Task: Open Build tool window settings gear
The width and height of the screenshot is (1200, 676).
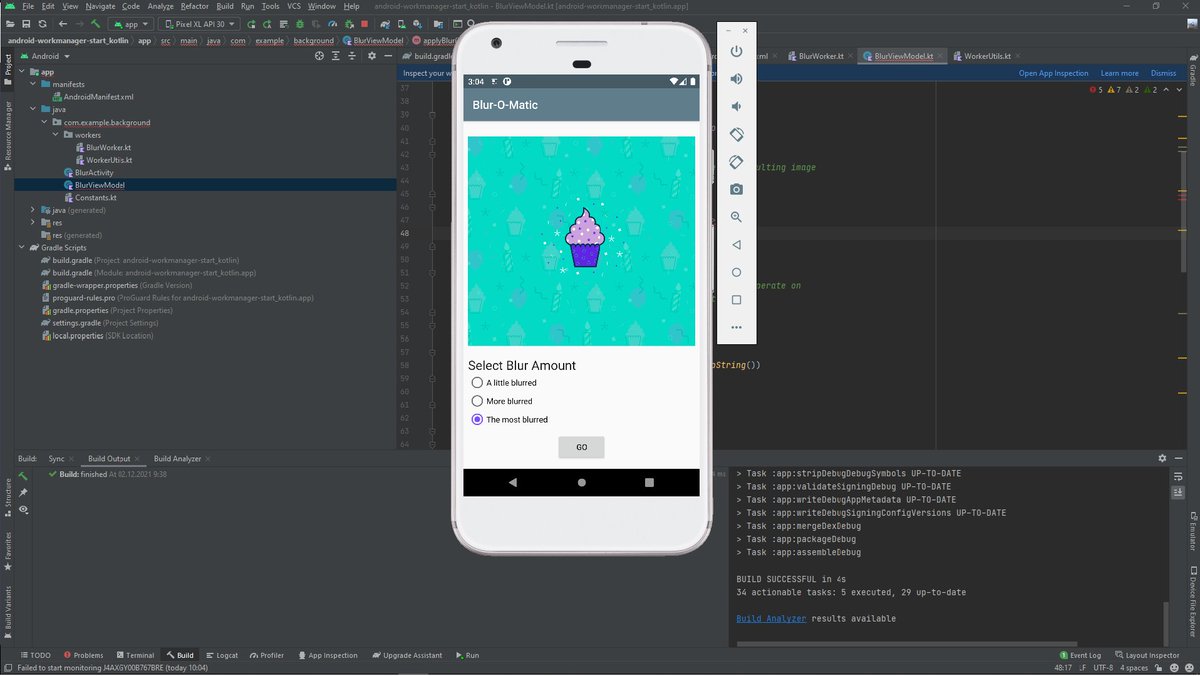Action: click(x=1162, y=458)
